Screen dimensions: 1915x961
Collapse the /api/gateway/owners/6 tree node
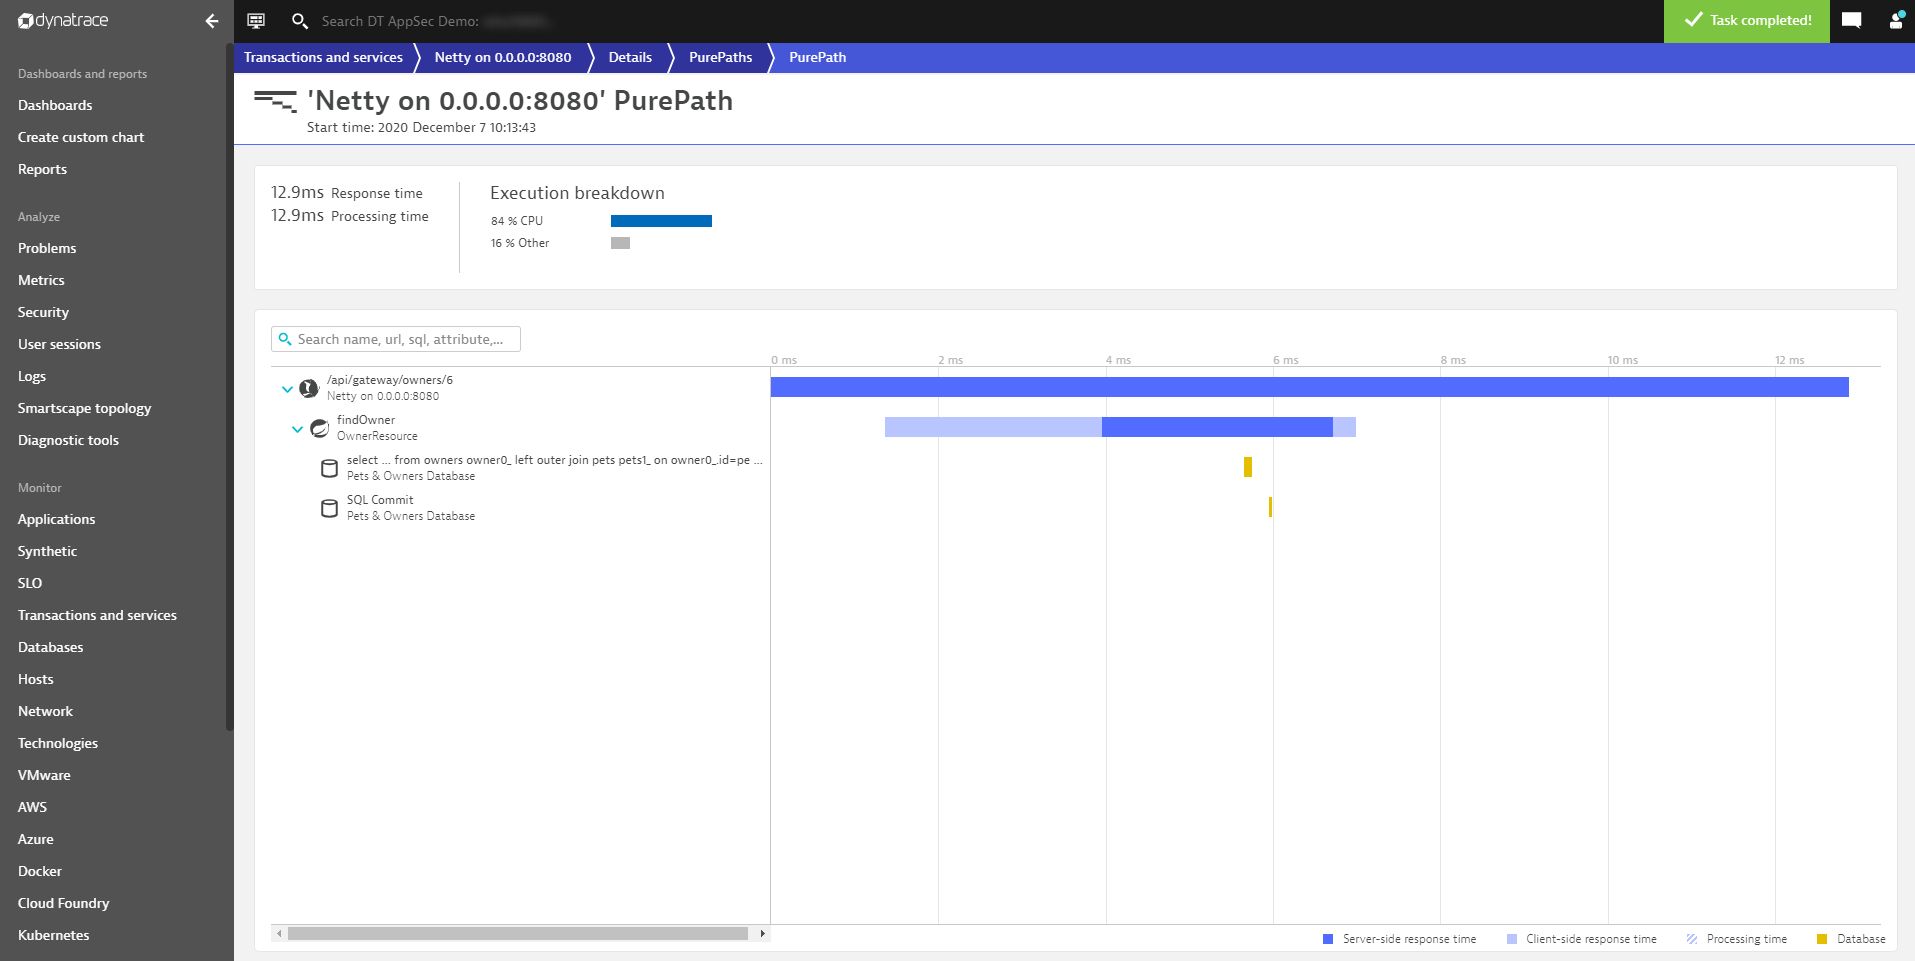click(x=287, y=389)
